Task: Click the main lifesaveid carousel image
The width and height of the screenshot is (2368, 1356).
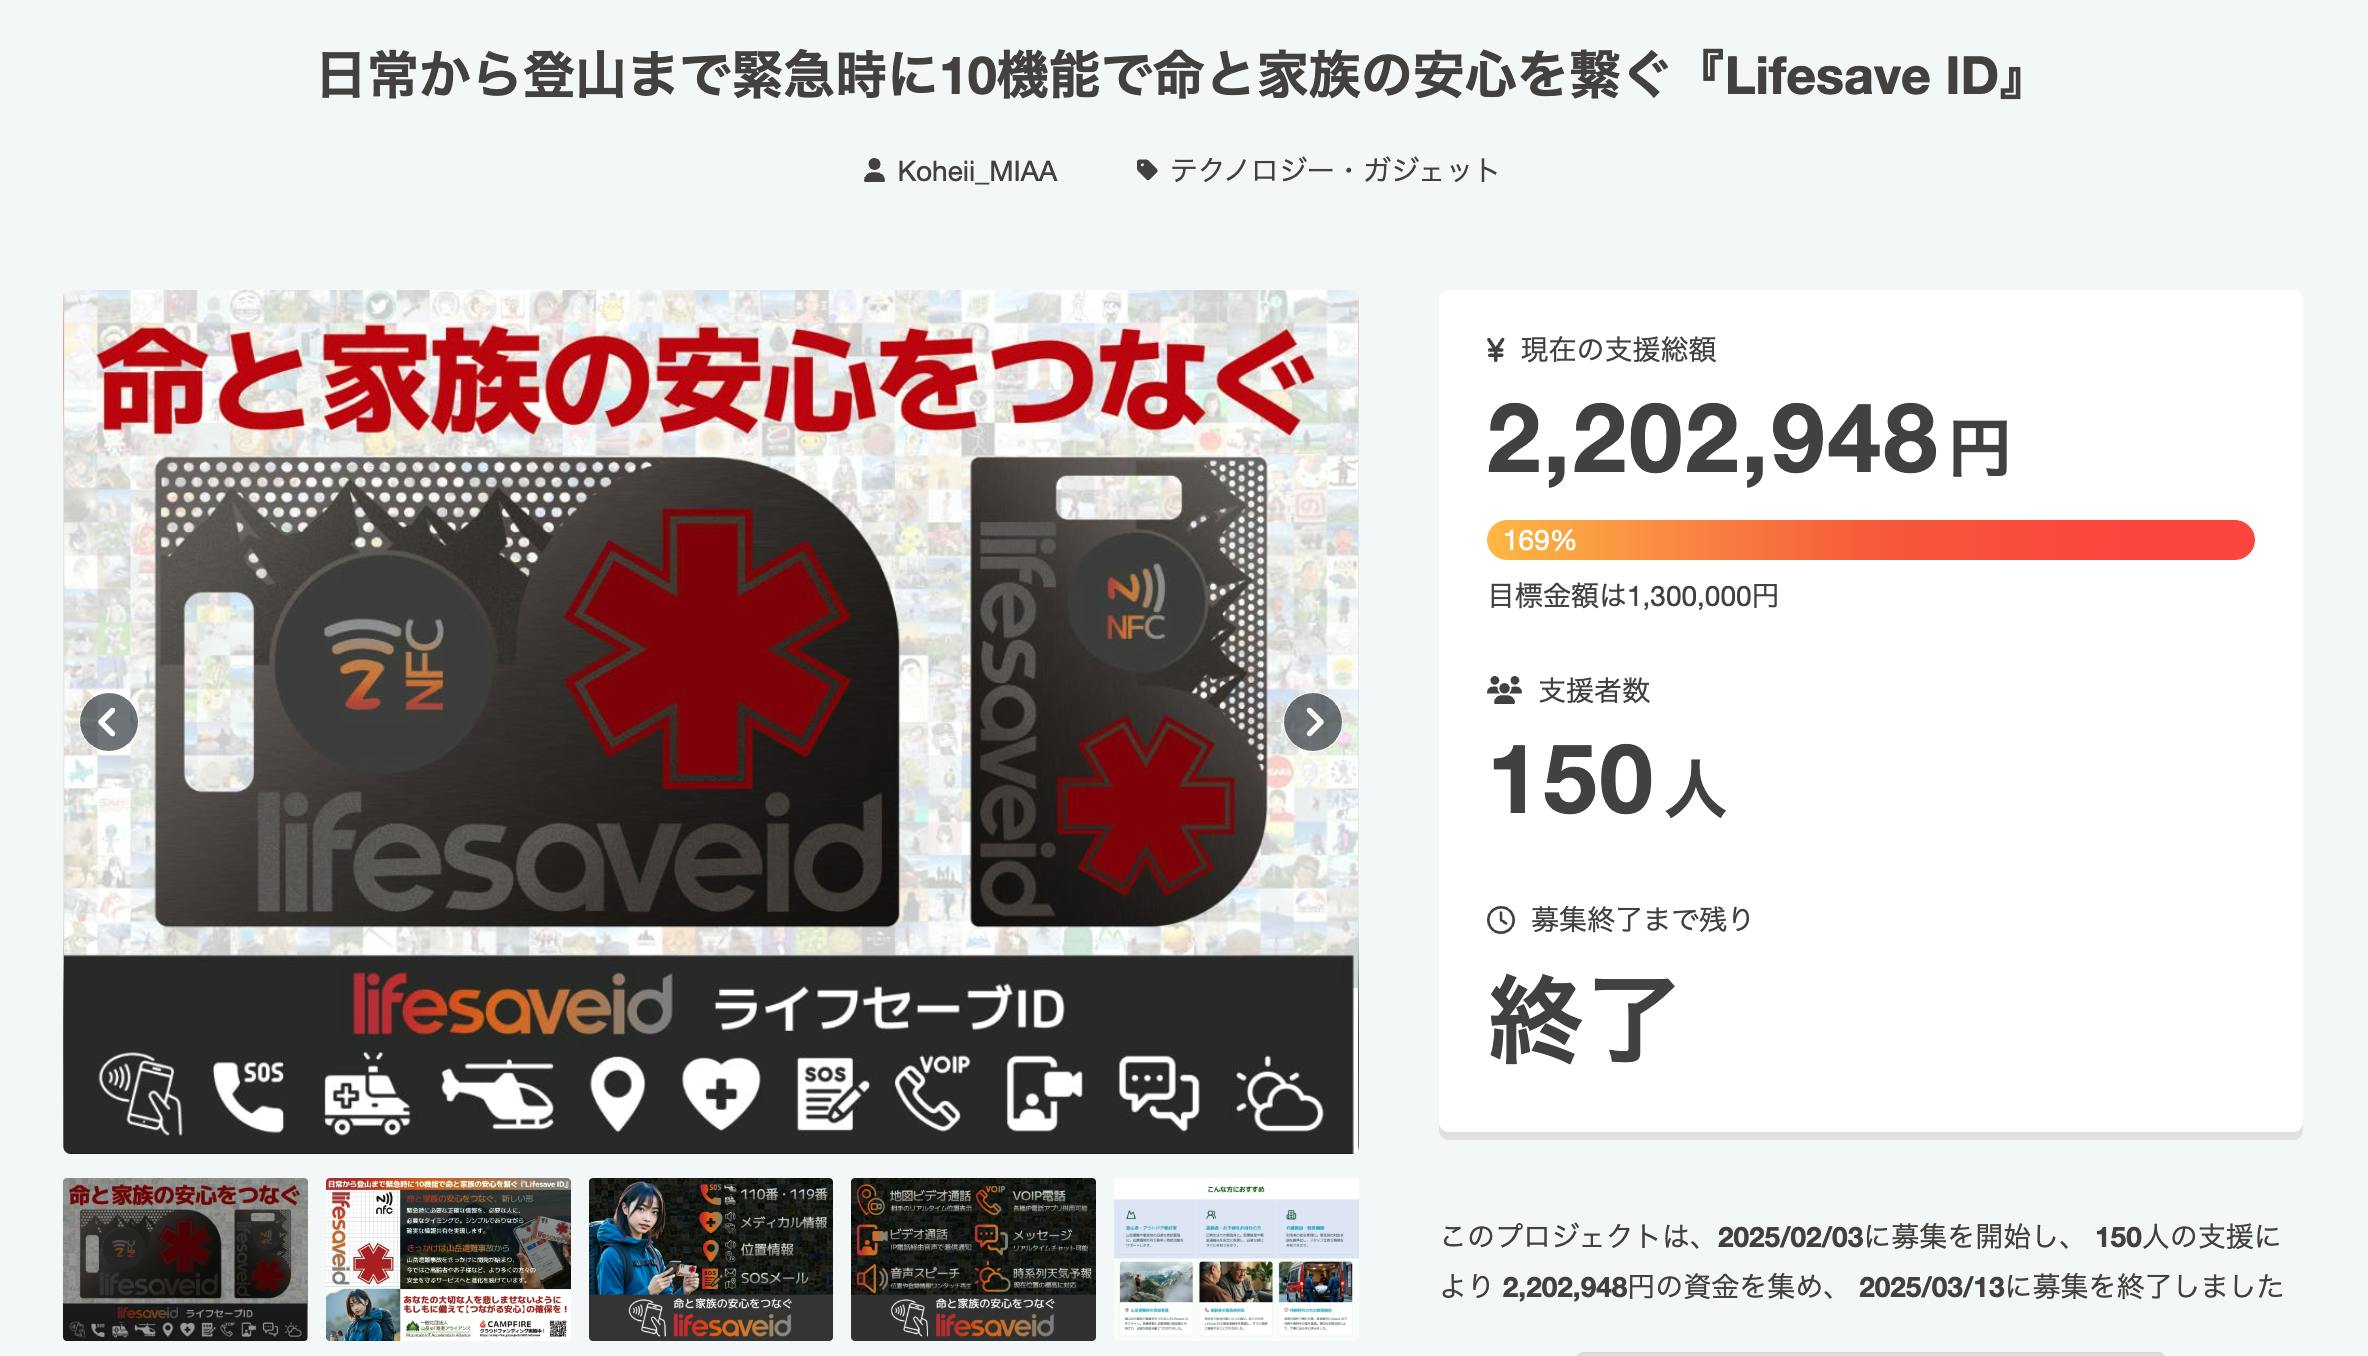Action: 710,722
